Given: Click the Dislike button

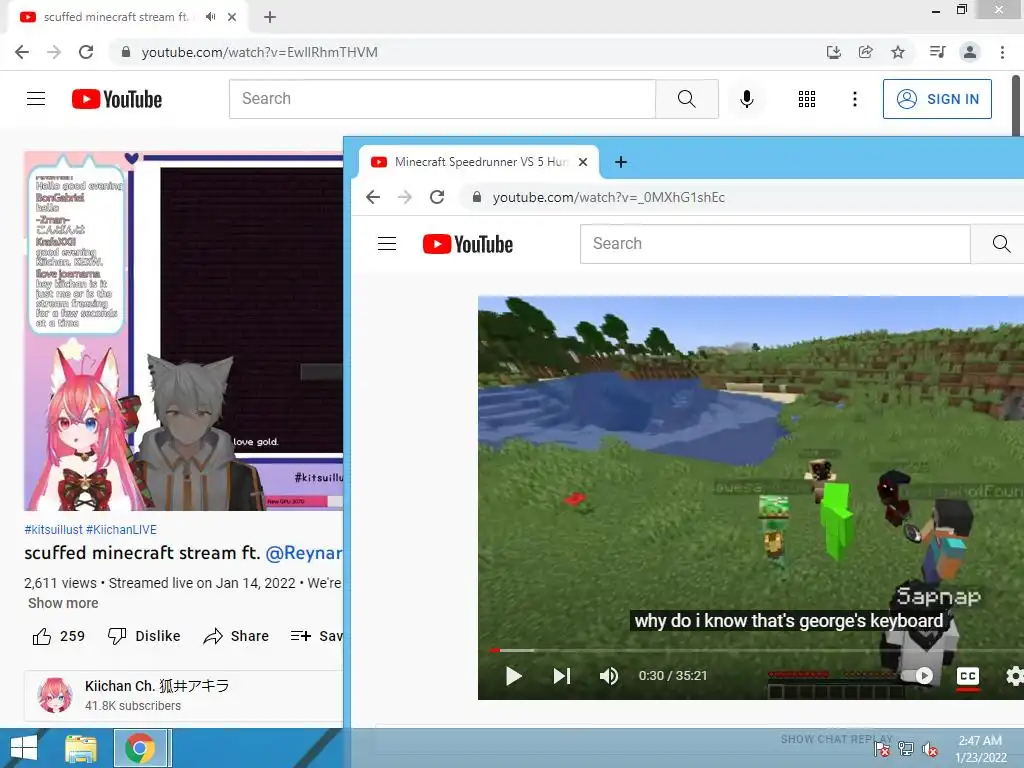Looking at the screenshot, I should click(144, 636).
